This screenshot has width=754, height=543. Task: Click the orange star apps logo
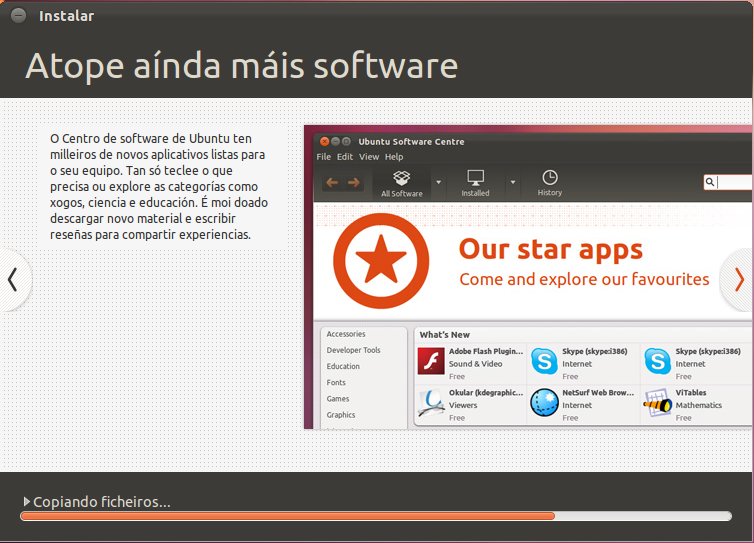(381, 261)
